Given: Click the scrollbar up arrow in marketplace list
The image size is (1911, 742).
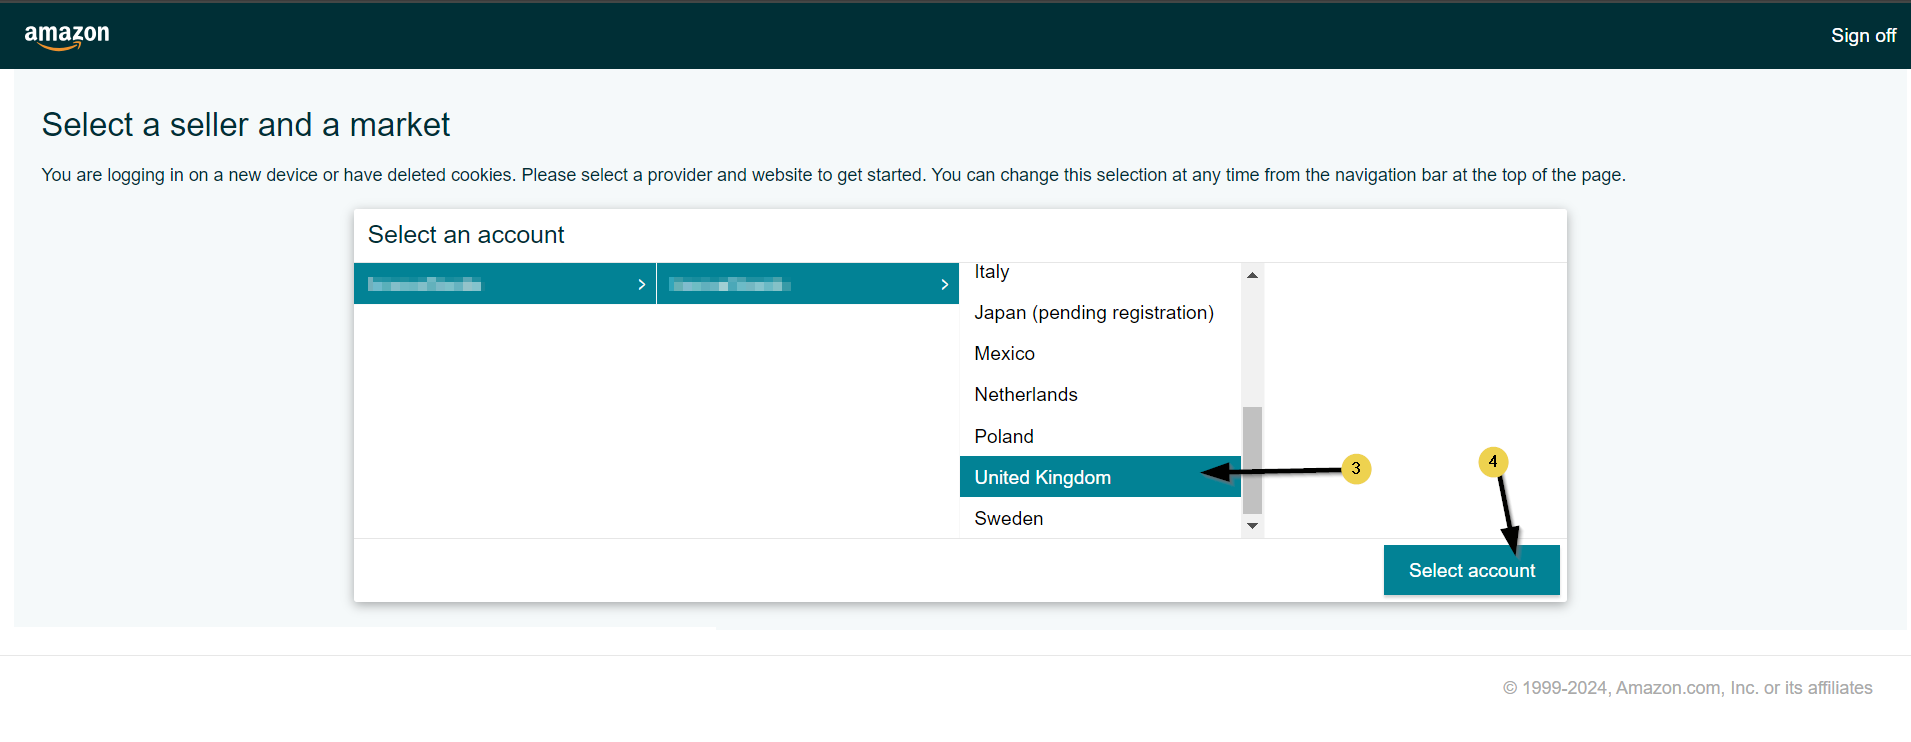Looking at the screenshot, I should pyautogui.click(x=1252, y=275).
